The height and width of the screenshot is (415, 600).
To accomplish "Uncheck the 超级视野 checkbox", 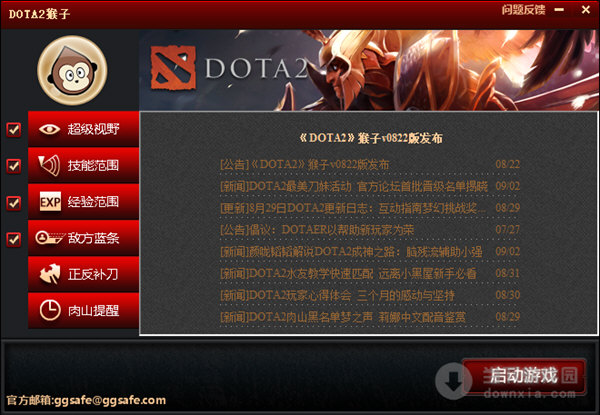I will coord(14,130).
